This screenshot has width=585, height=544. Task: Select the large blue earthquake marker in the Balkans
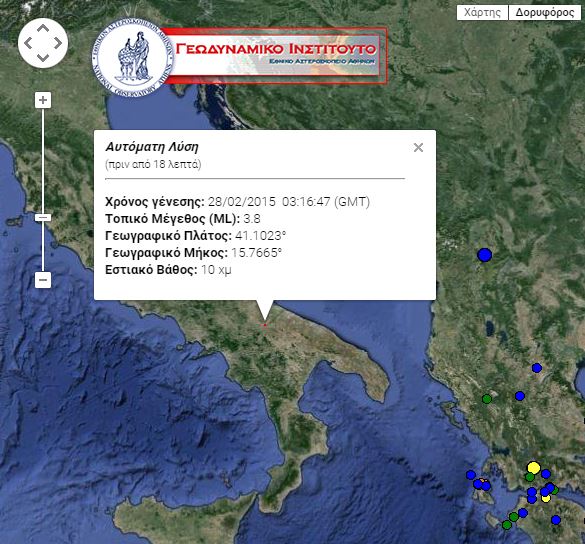484,255
